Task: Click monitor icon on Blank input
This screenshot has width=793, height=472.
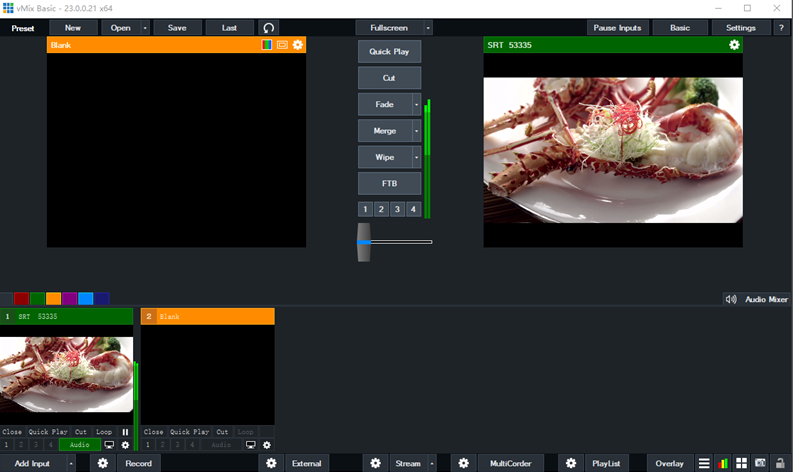Action: pos(250,445)
